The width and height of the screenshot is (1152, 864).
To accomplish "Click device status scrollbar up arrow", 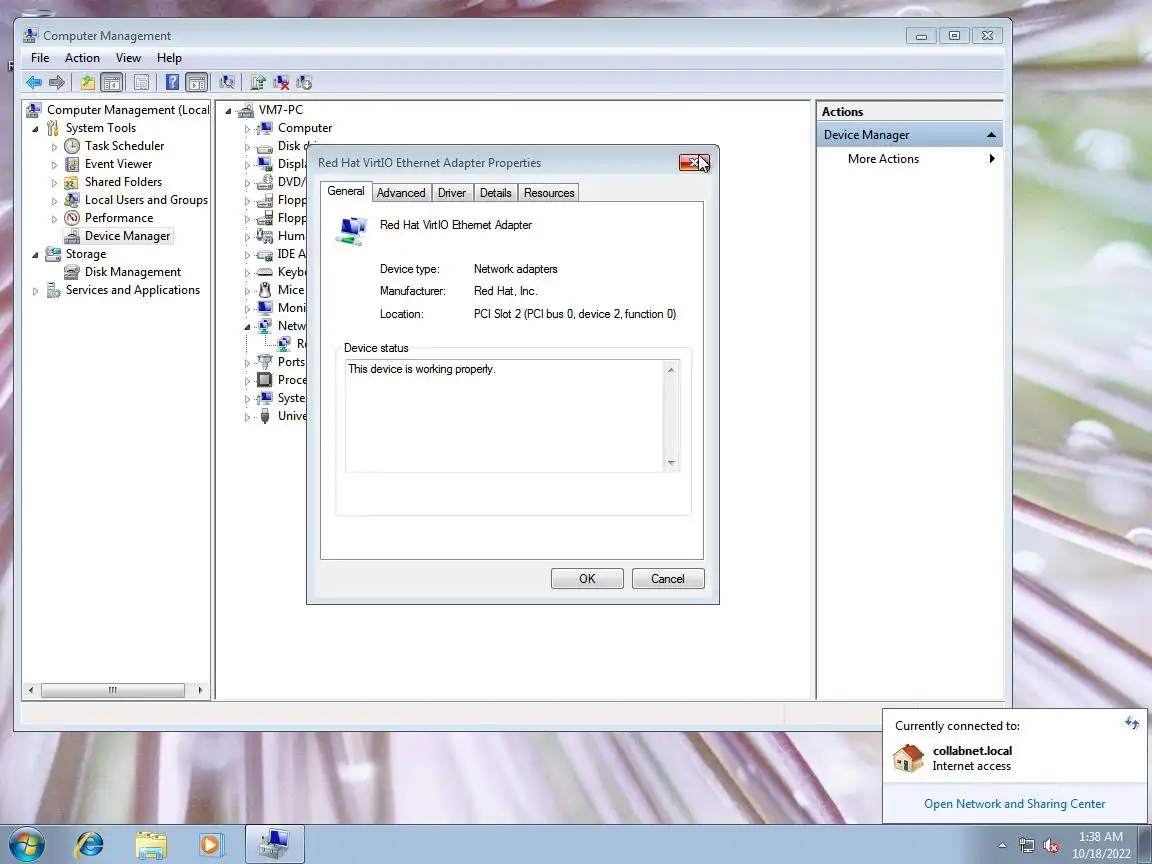I will pos(671,370).
